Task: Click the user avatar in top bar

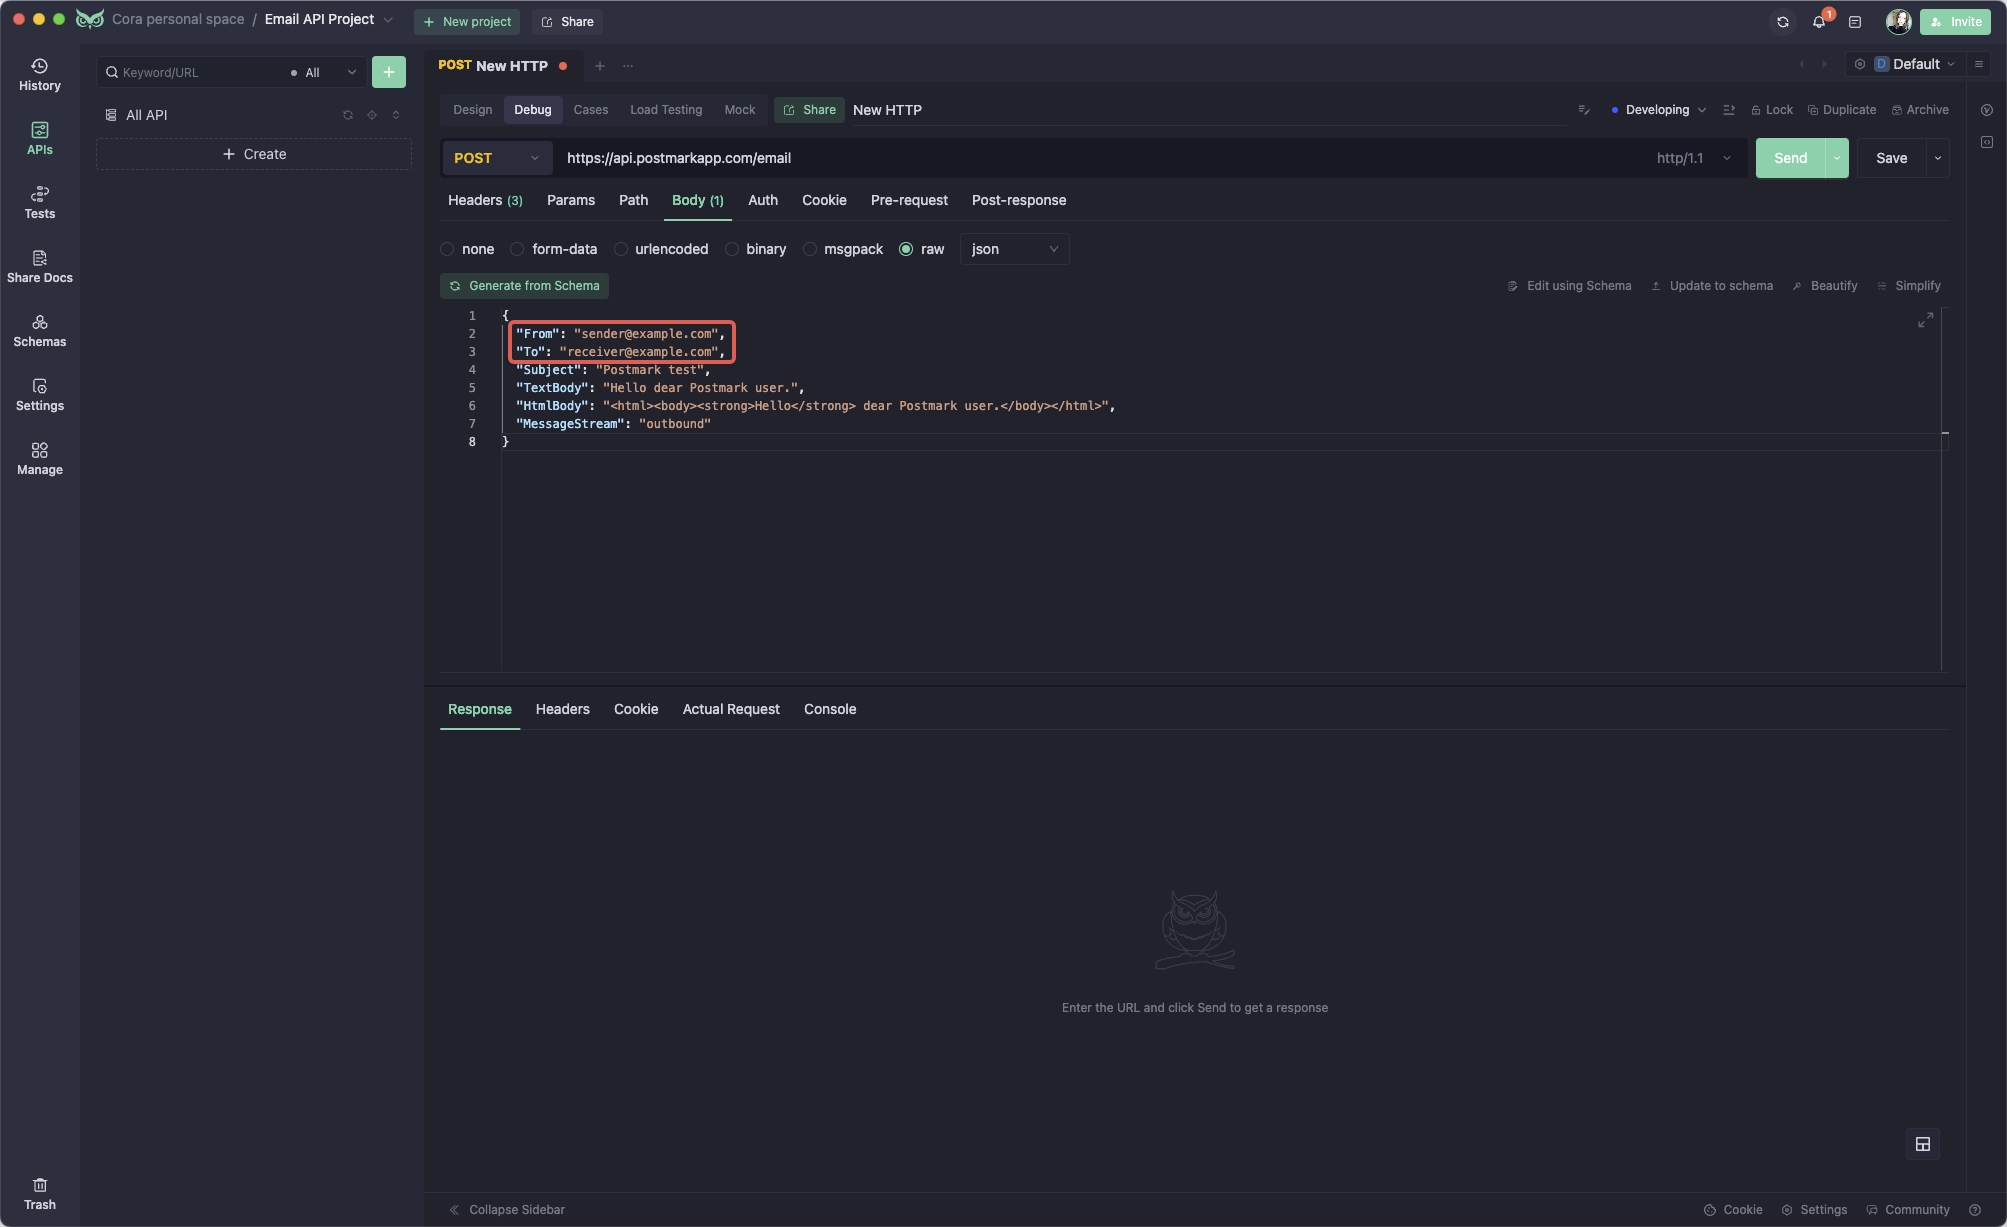Action: click(x=1898, y=21)
